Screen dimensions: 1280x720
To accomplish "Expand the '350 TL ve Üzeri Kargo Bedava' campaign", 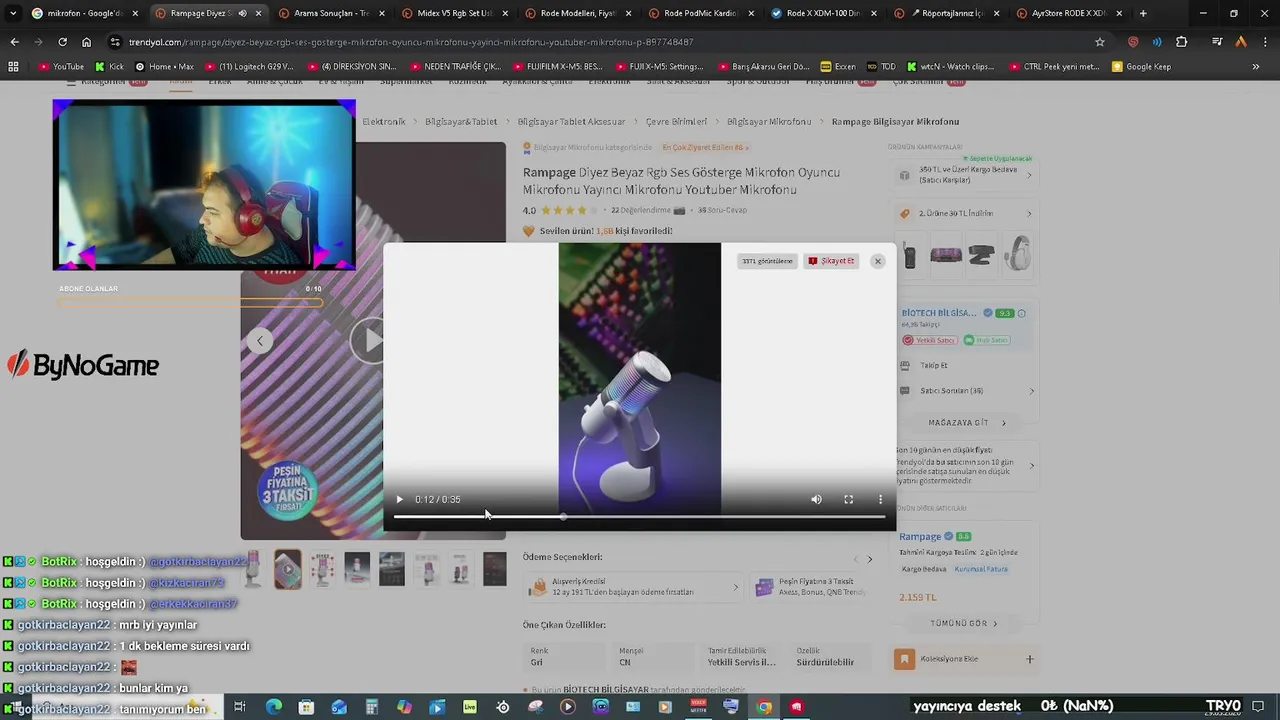I will point(966,175).
